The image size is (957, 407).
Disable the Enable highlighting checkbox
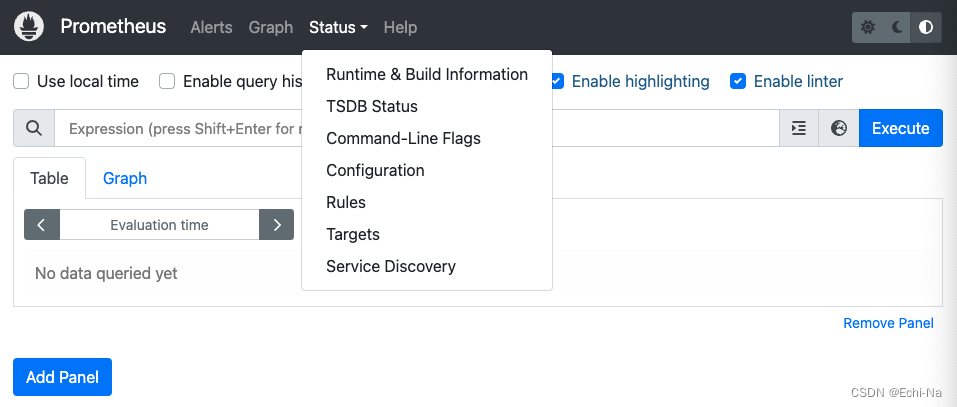(x=557, y=82)
